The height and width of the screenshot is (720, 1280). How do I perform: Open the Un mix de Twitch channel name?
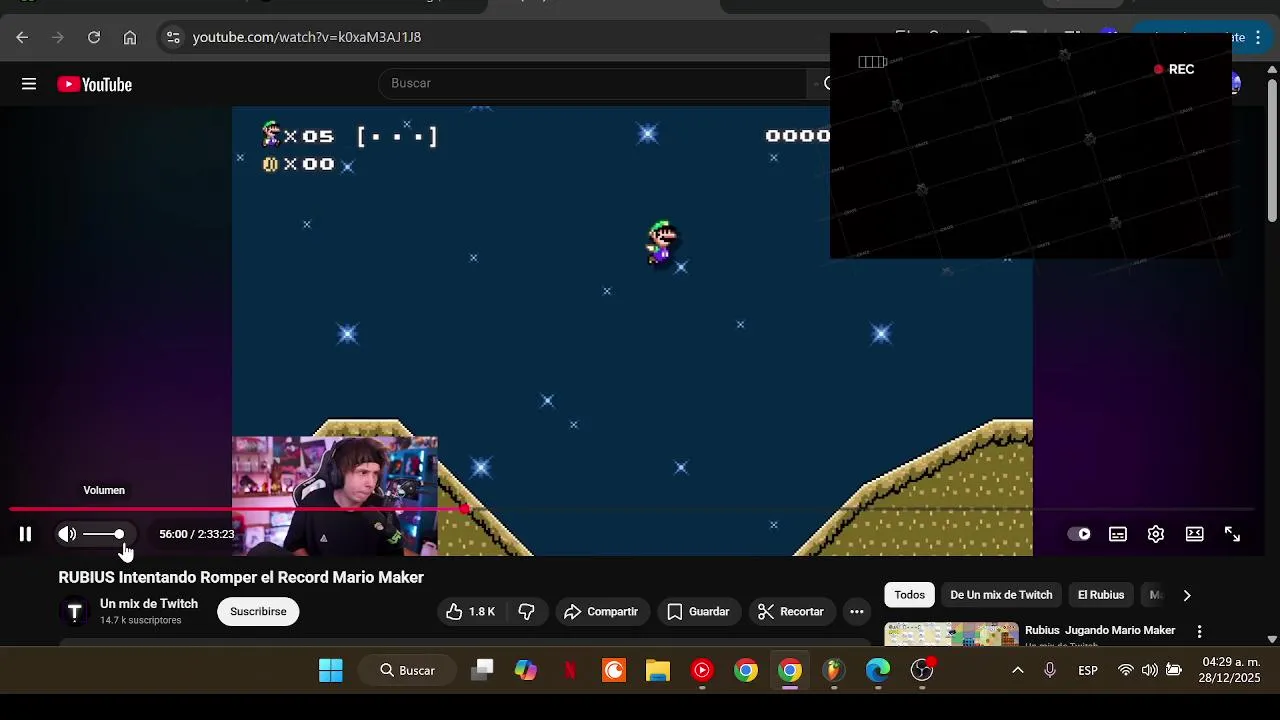click(x=149, y=604)
